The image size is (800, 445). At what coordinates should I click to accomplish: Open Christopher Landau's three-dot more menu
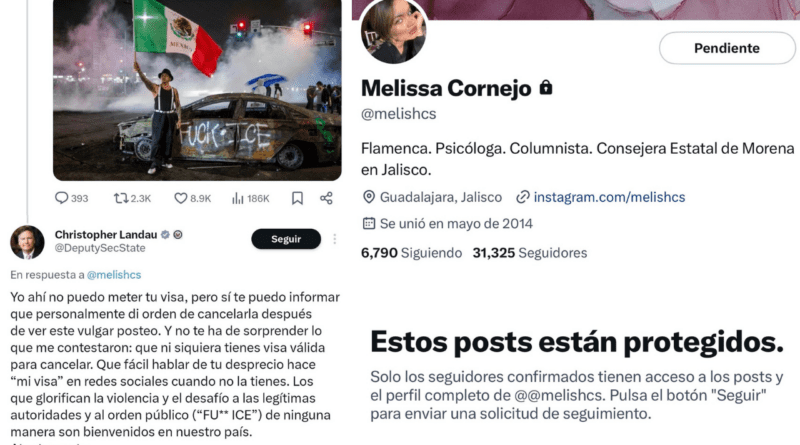coord(335,239)
